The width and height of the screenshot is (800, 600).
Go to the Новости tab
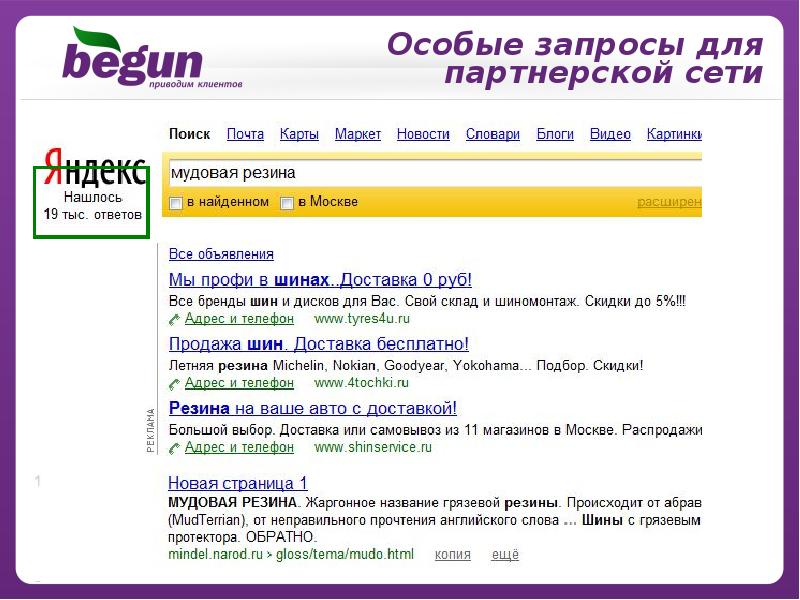click(x=423, y=134)
